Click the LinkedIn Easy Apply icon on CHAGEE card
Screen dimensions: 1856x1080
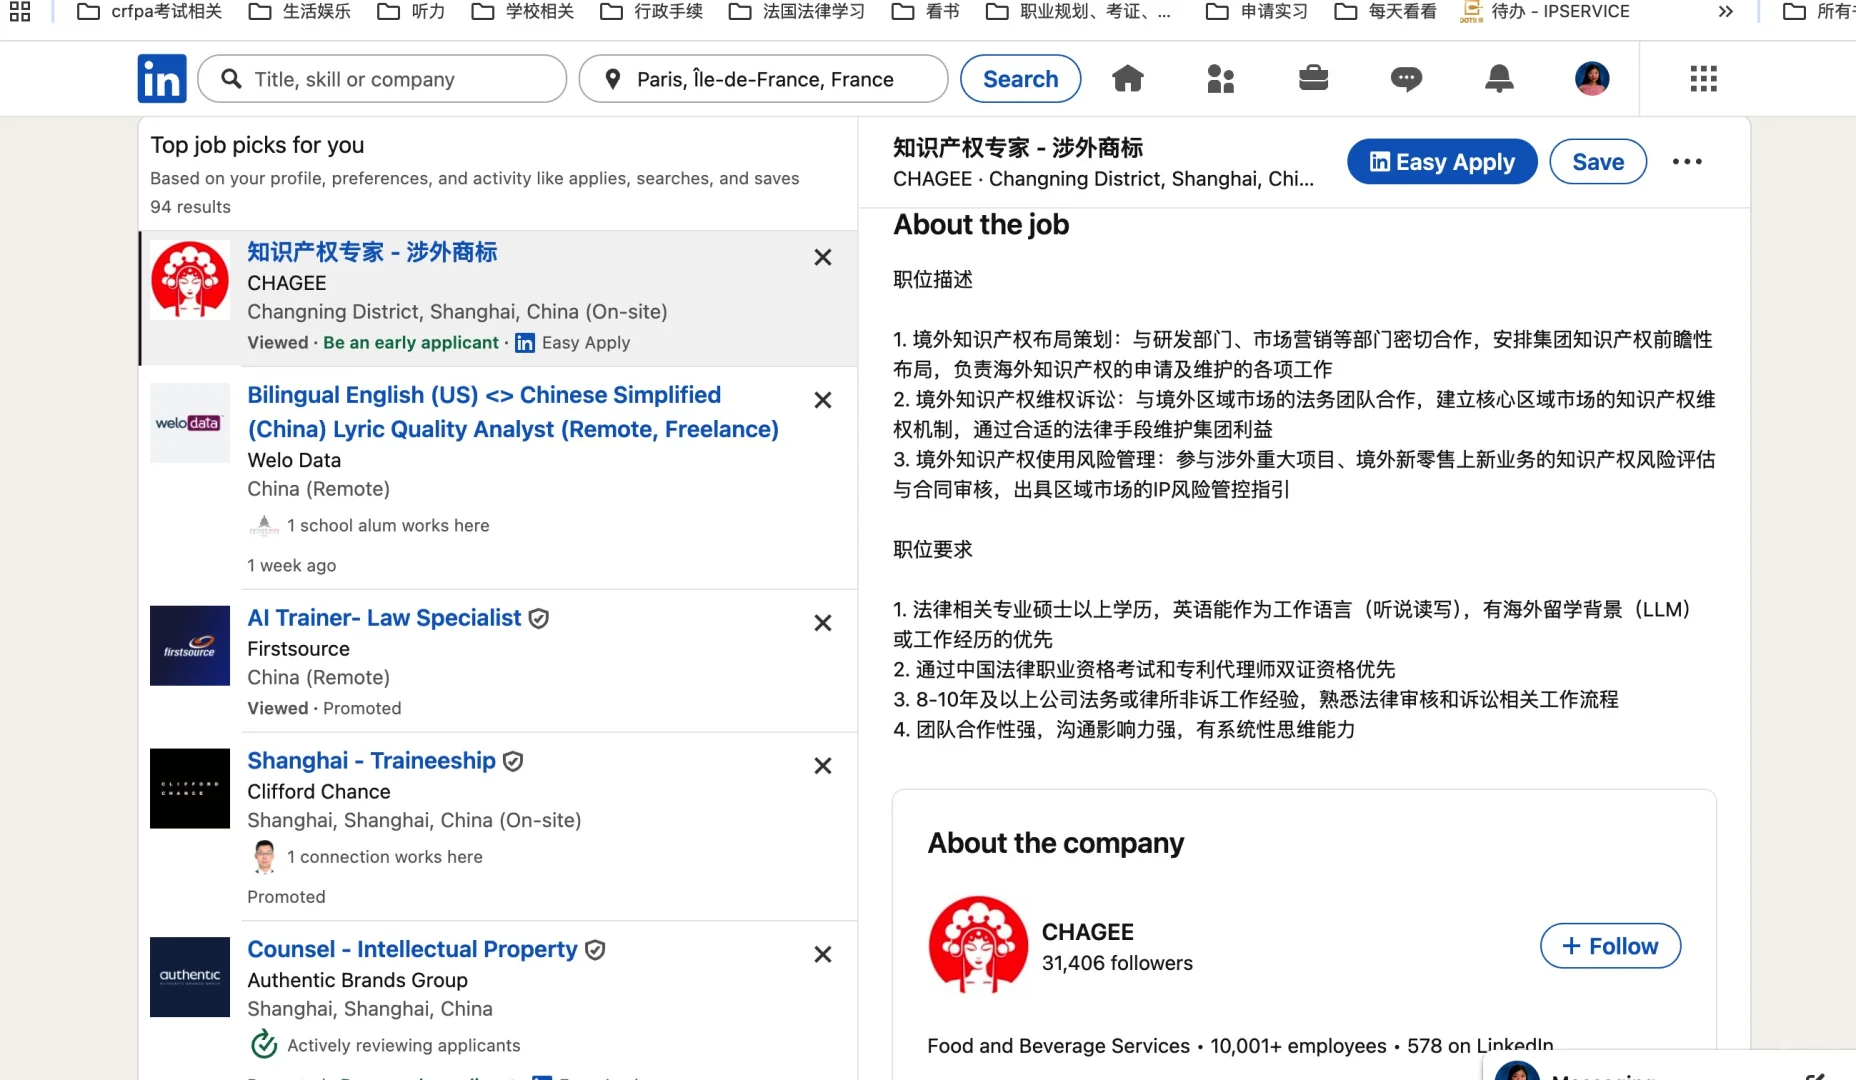[x=525, y=343]
